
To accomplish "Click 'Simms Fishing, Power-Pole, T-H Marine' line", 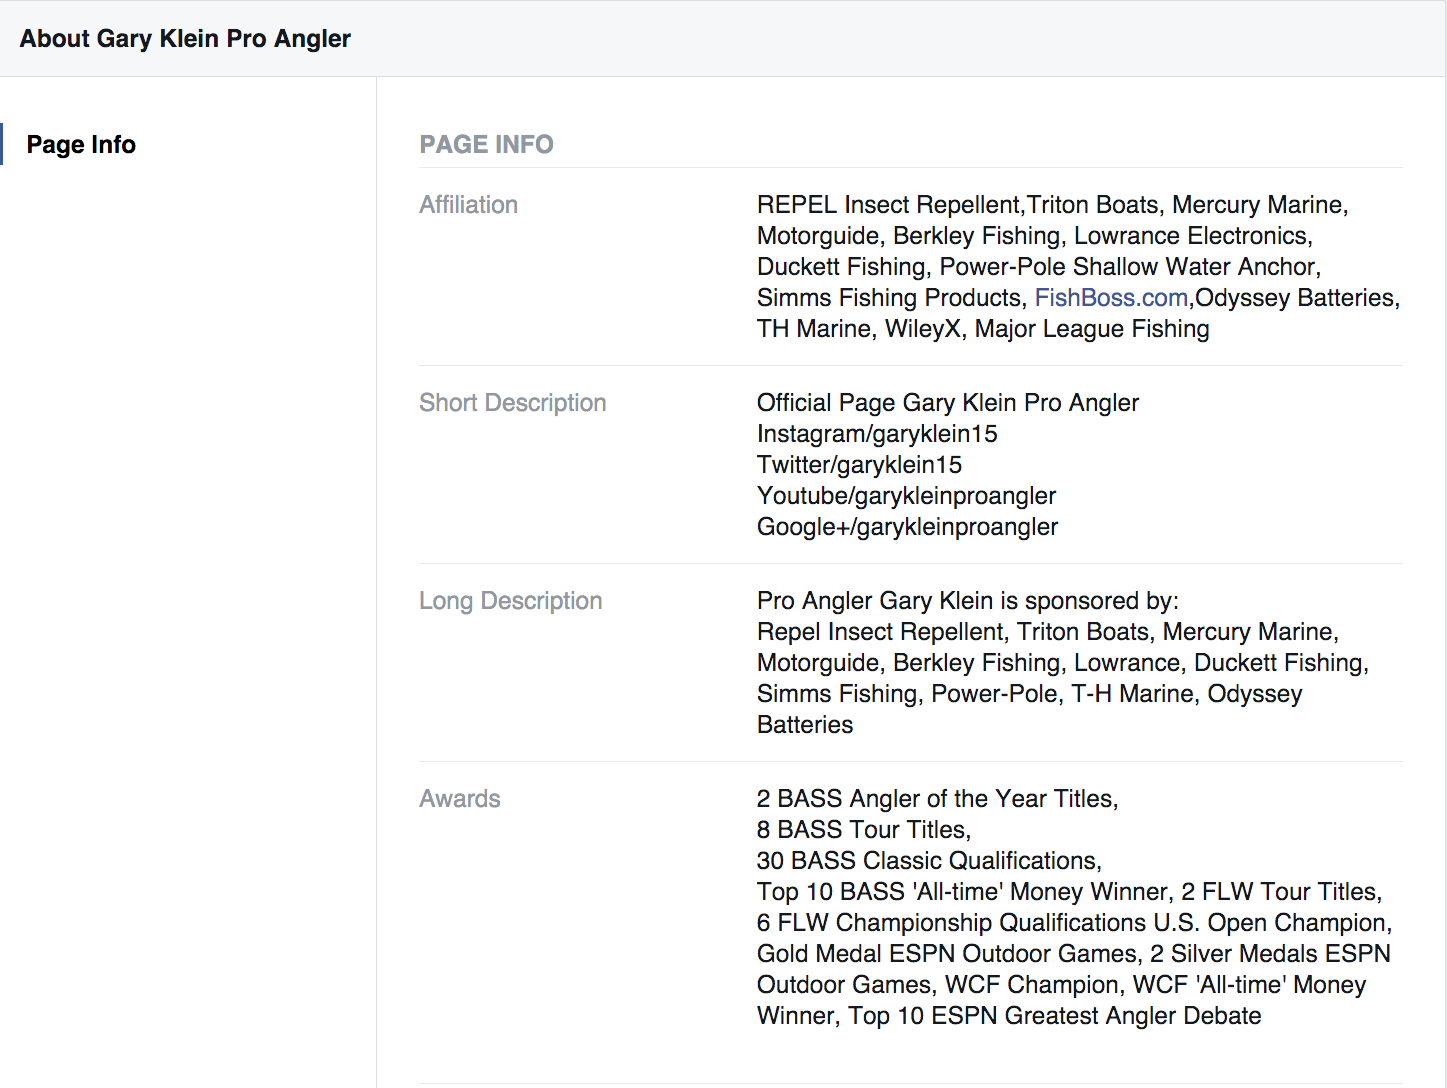I will 1030,694.
